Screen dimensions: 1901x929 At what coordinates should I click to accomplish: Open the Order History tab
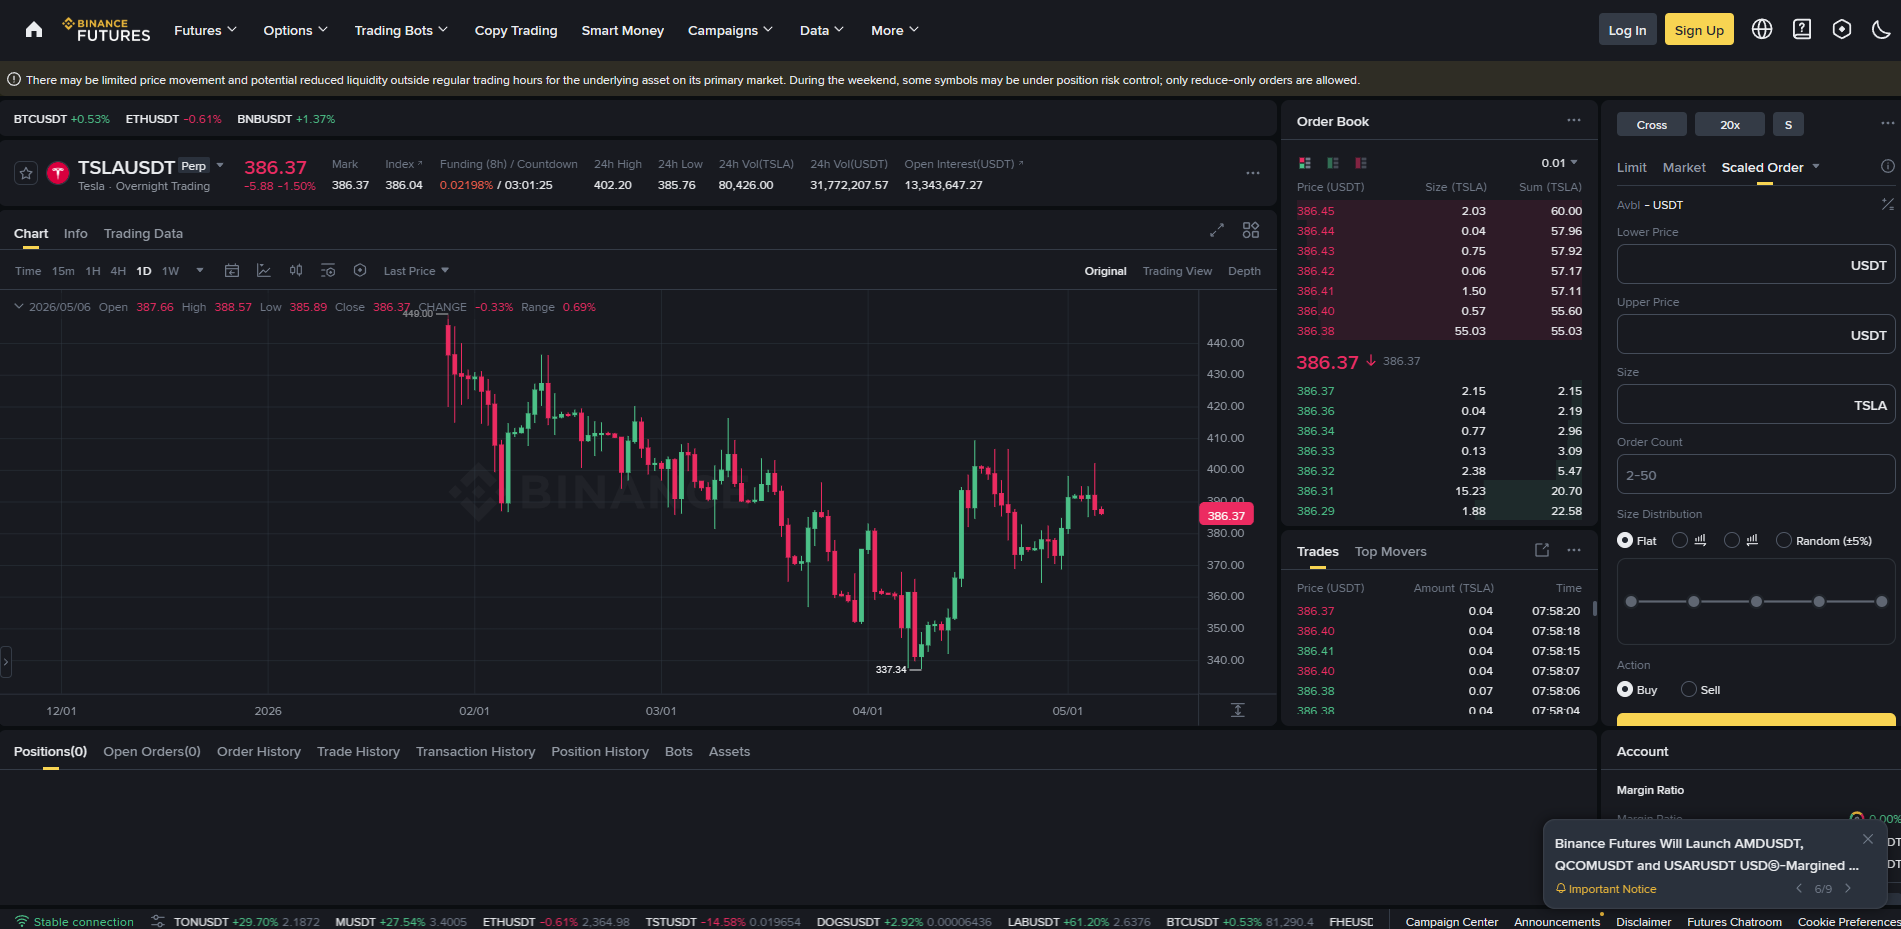(259, 751)
